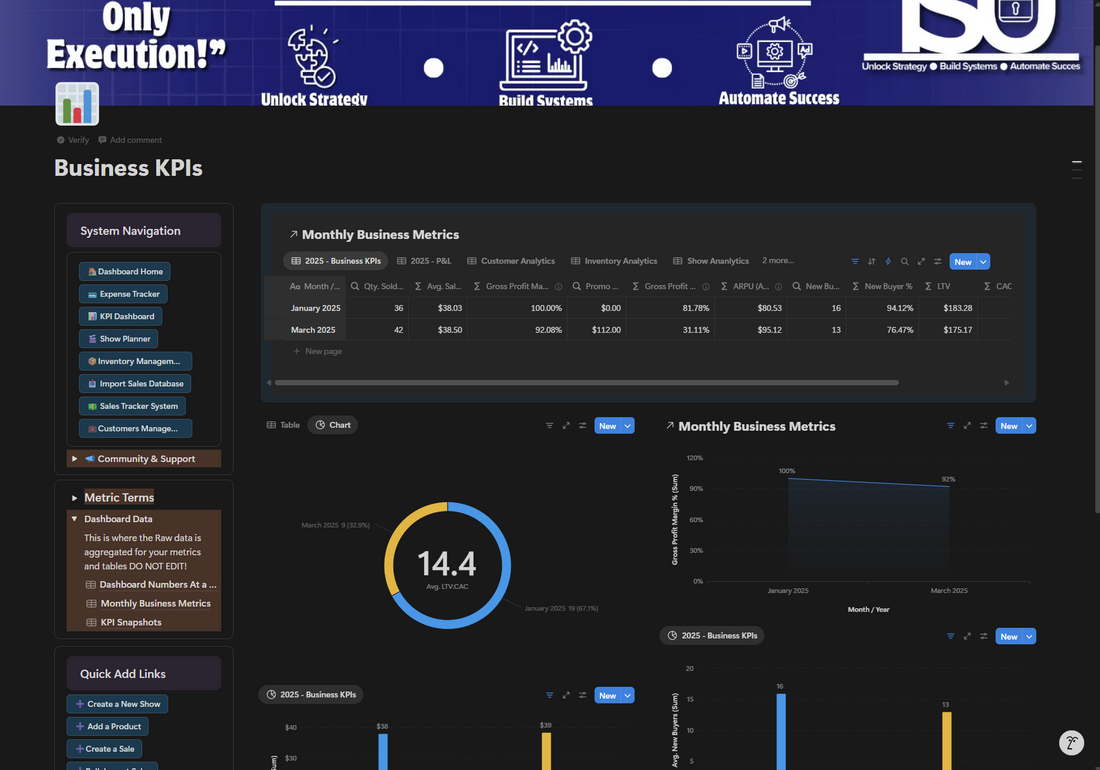
Task: Open the table full-screen via expand icon
Action: (x=921, y=262)
